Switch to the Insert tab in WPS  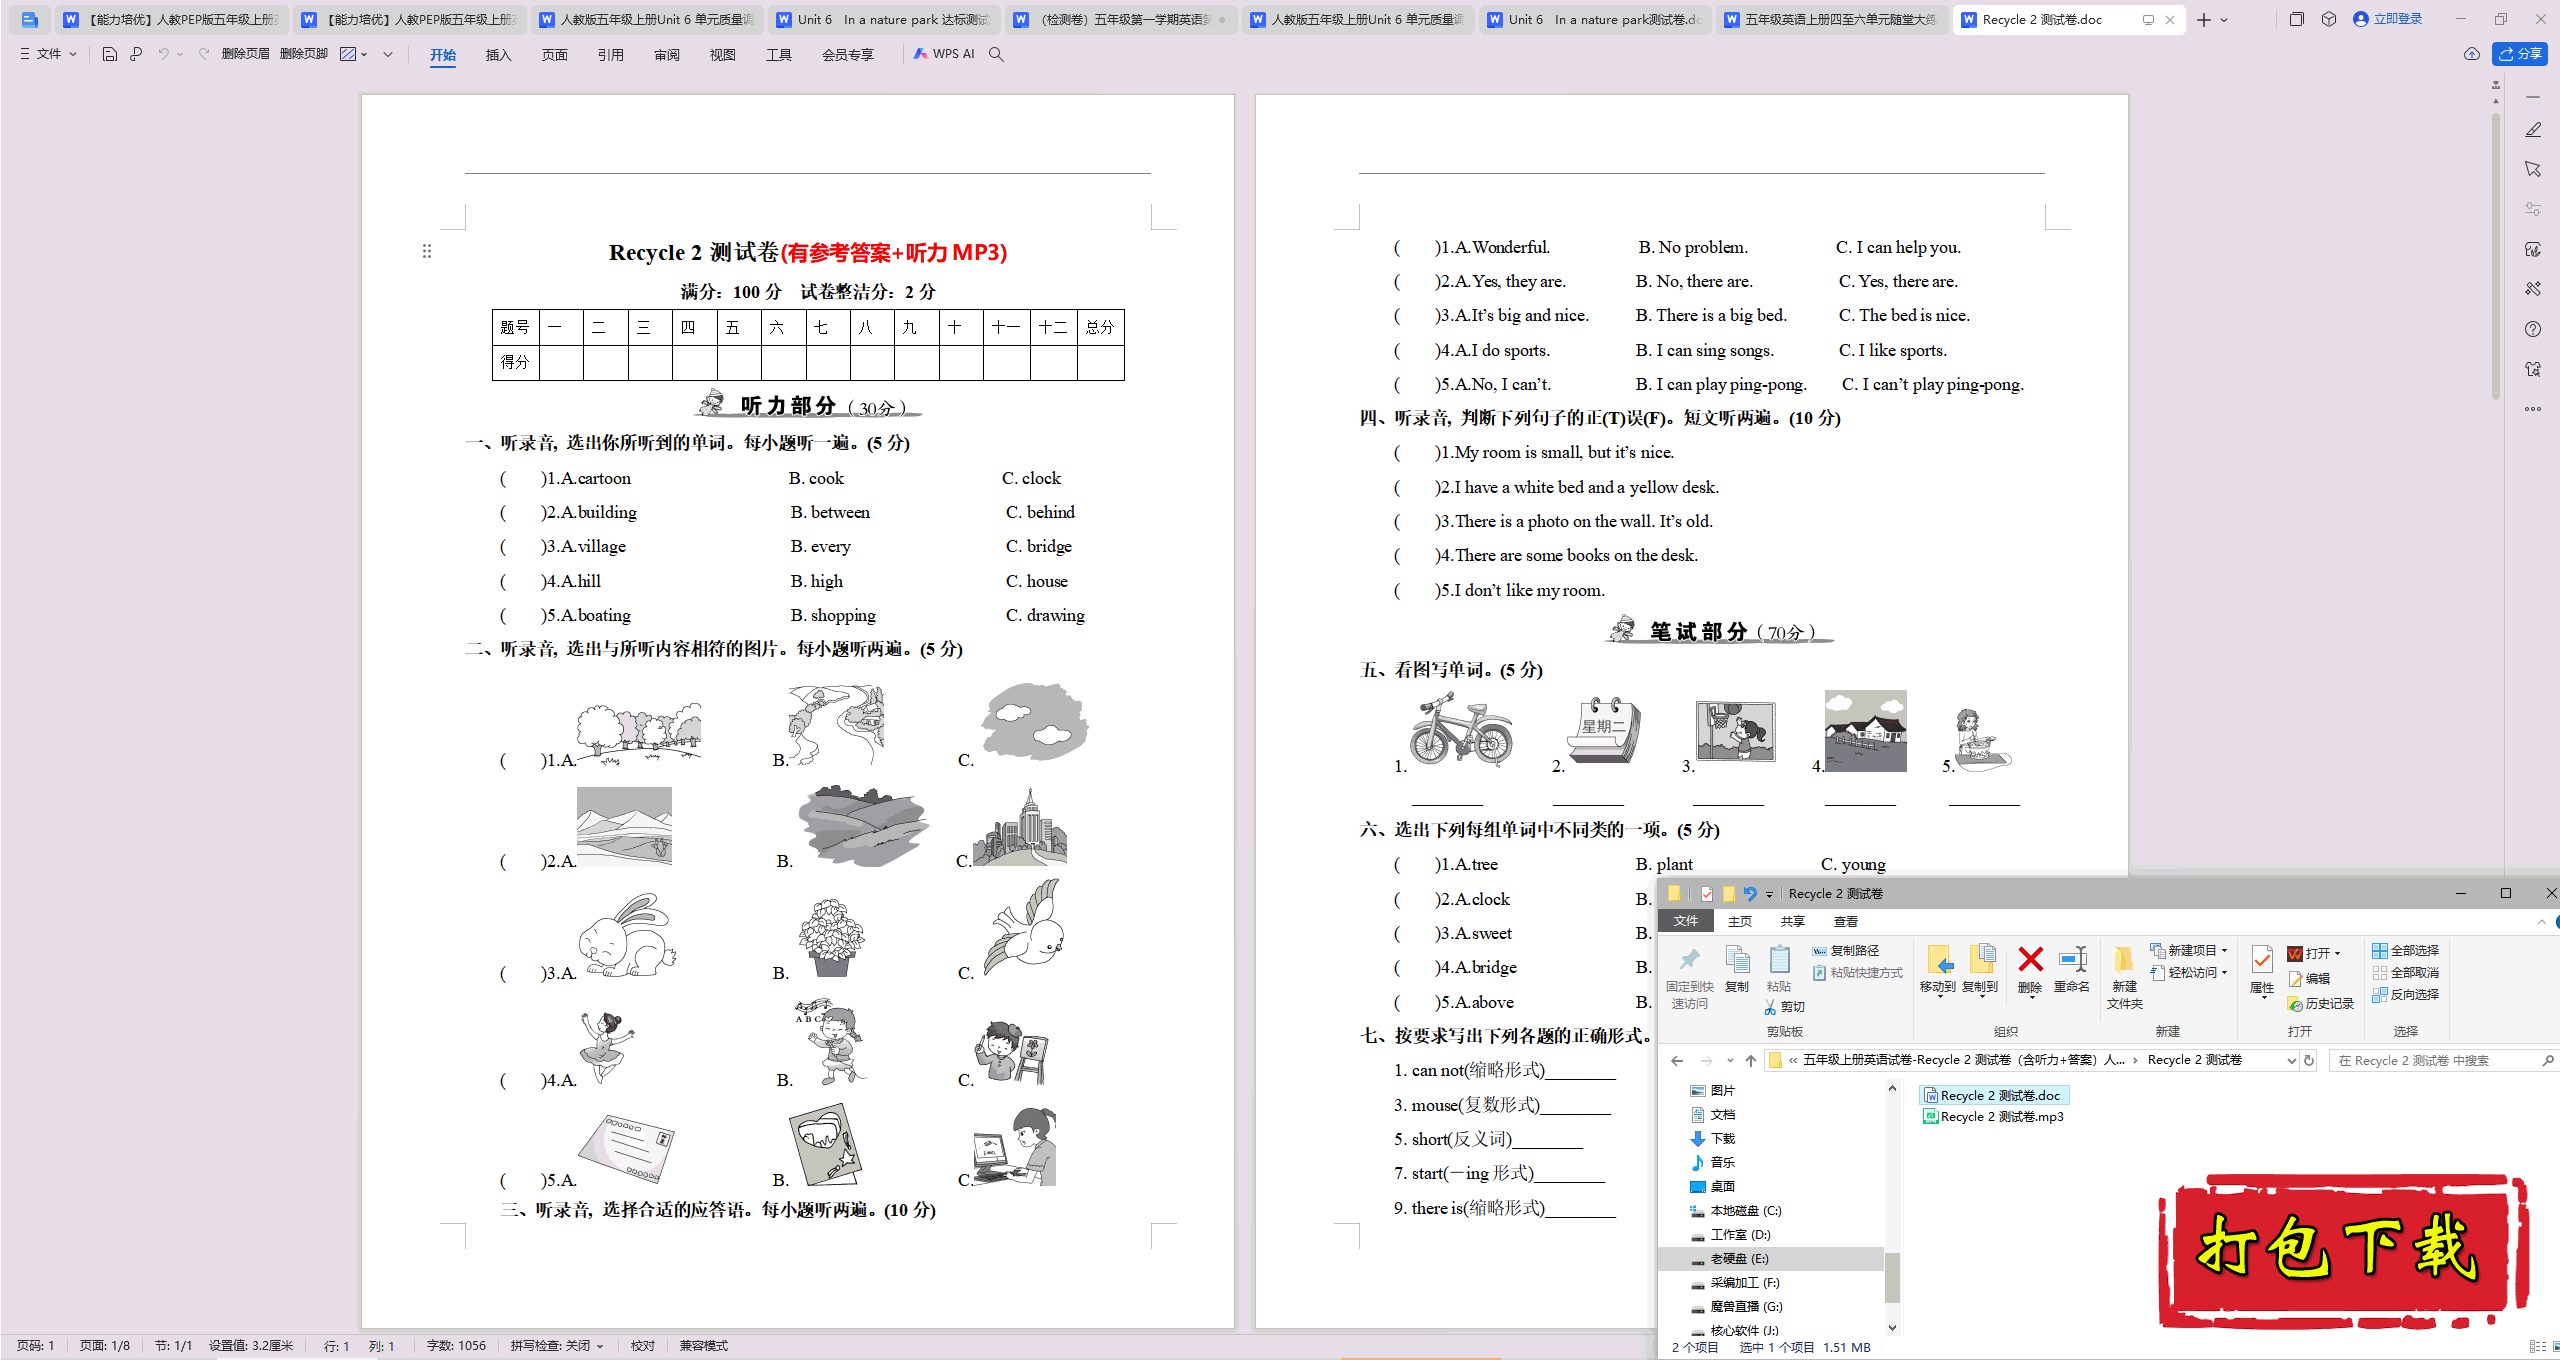click(498, 55)
